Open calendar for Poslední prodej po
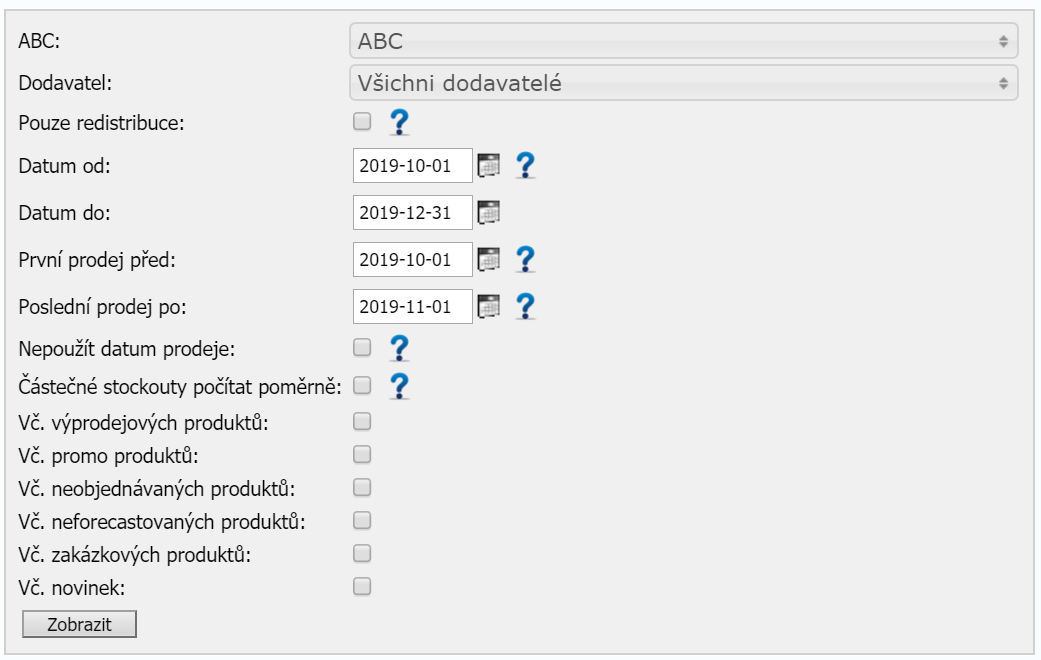1041x660 pixels. (x=487, y=306)
